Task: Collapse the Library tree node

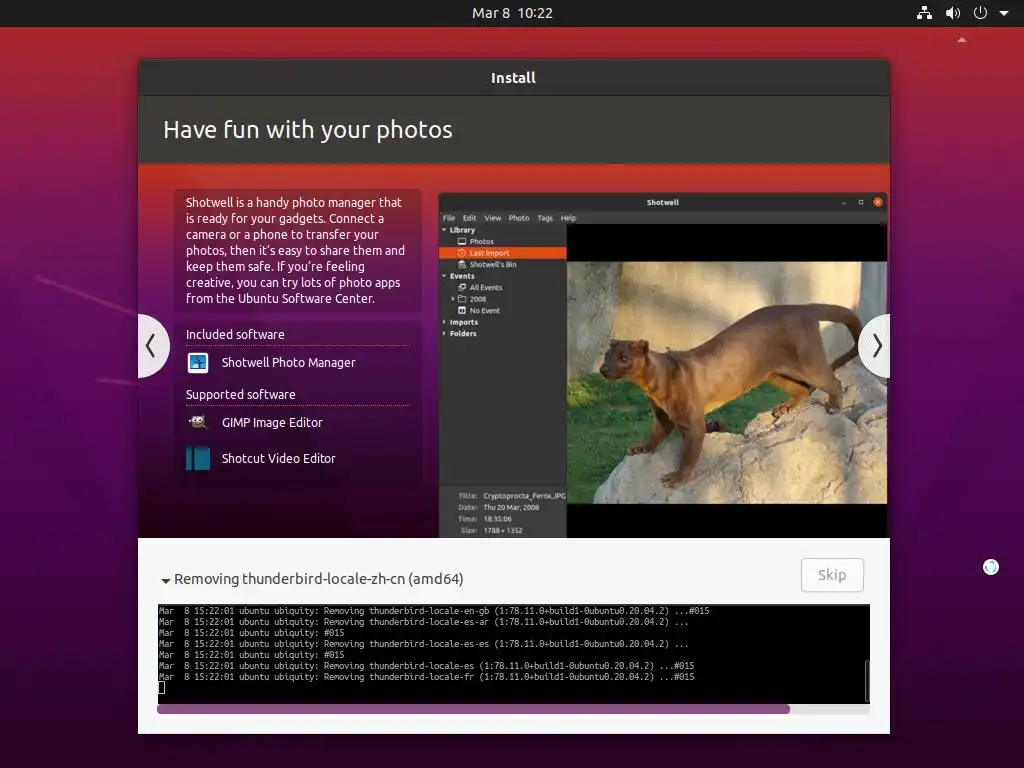Action: (444, 230)
